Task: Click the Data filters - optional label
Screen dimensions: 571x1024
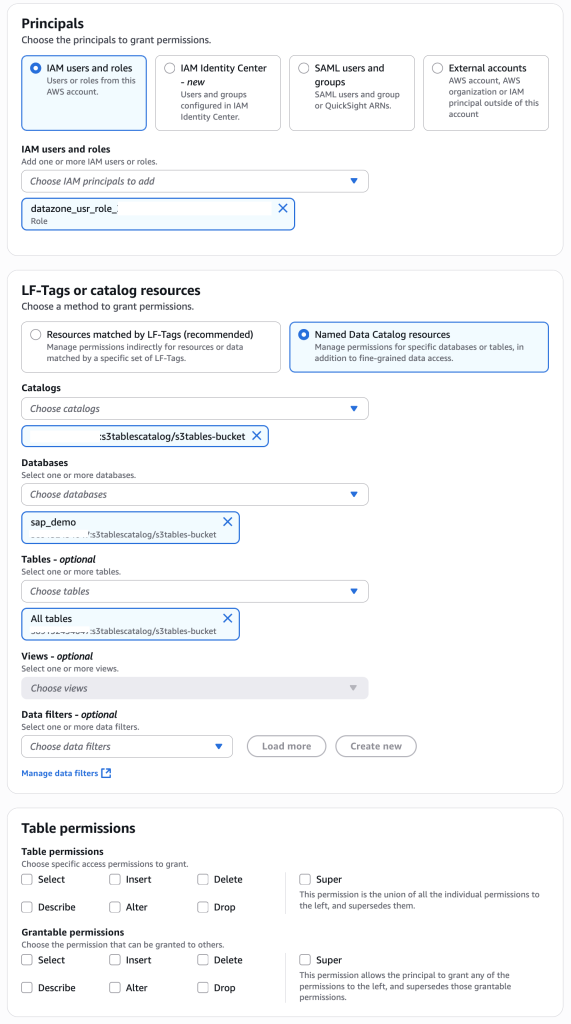Action: coord(69,714)
